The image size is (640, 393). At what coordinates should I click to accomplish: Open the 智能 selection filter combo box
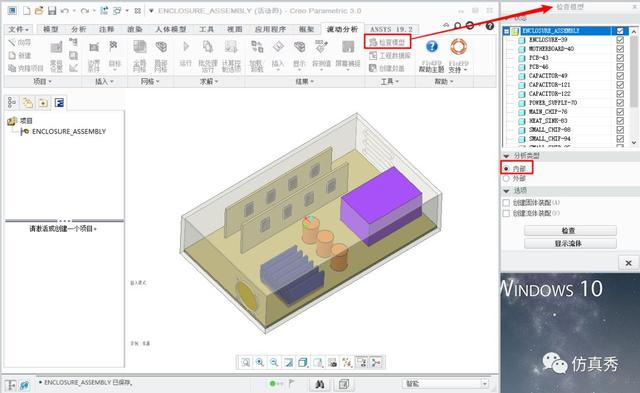(x=445, y=384)
